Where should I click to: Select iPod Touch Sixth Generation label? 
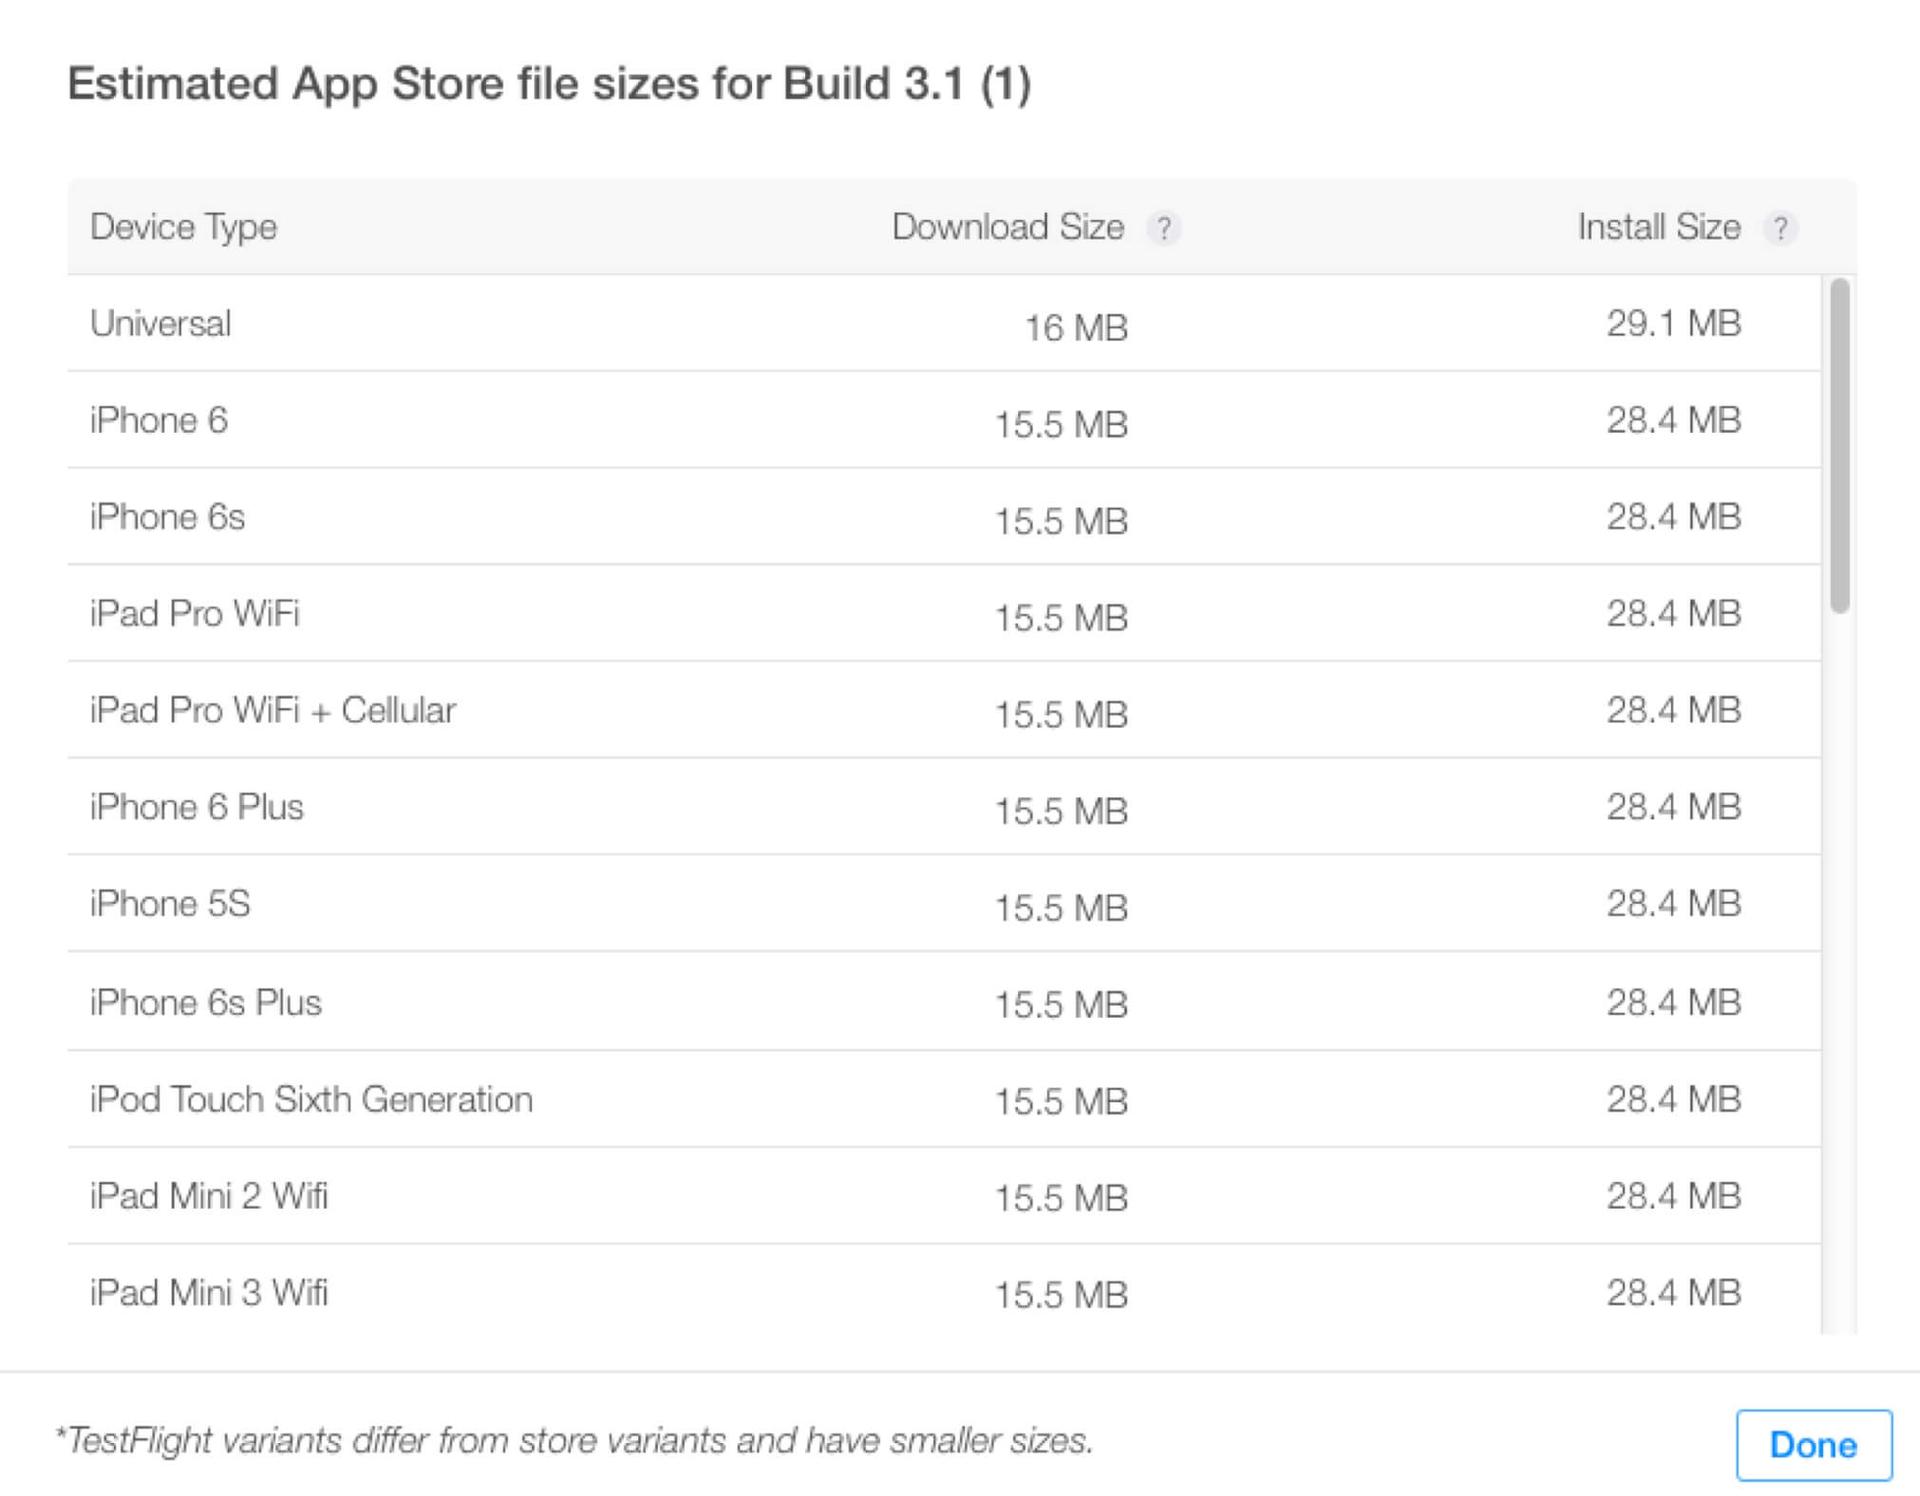(x=311, y=1100)
